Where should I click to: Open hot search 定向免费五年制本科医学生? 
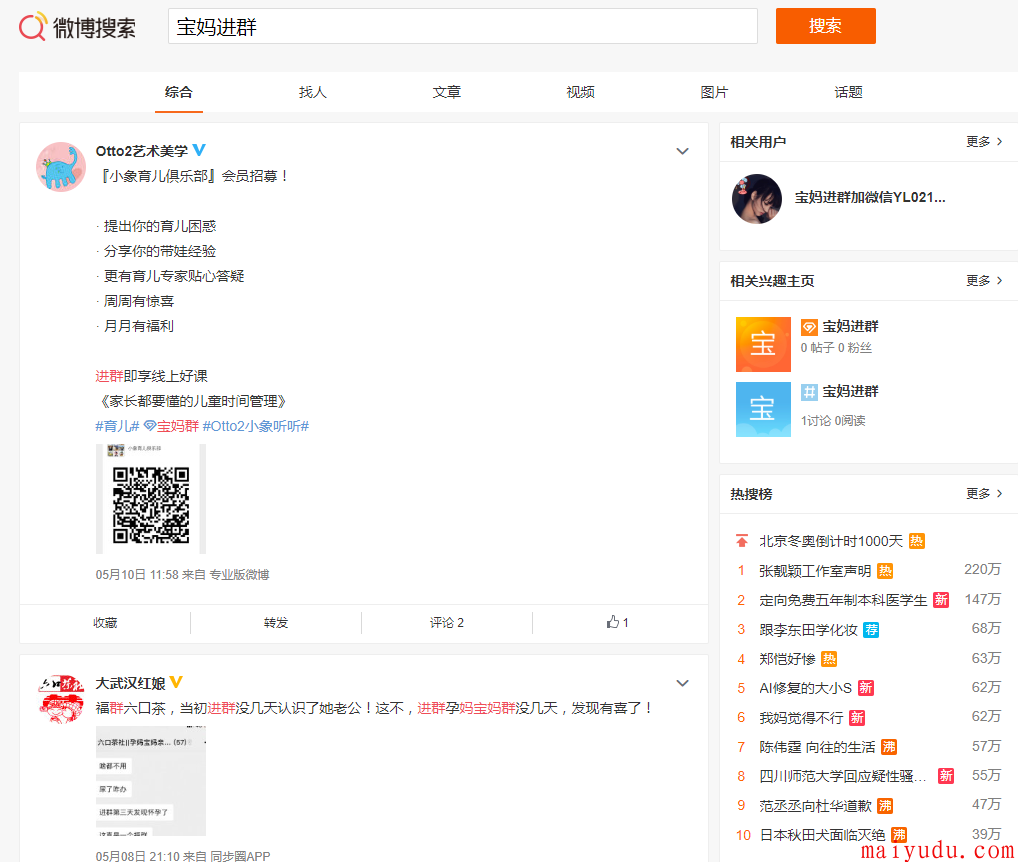pos(843,600)
